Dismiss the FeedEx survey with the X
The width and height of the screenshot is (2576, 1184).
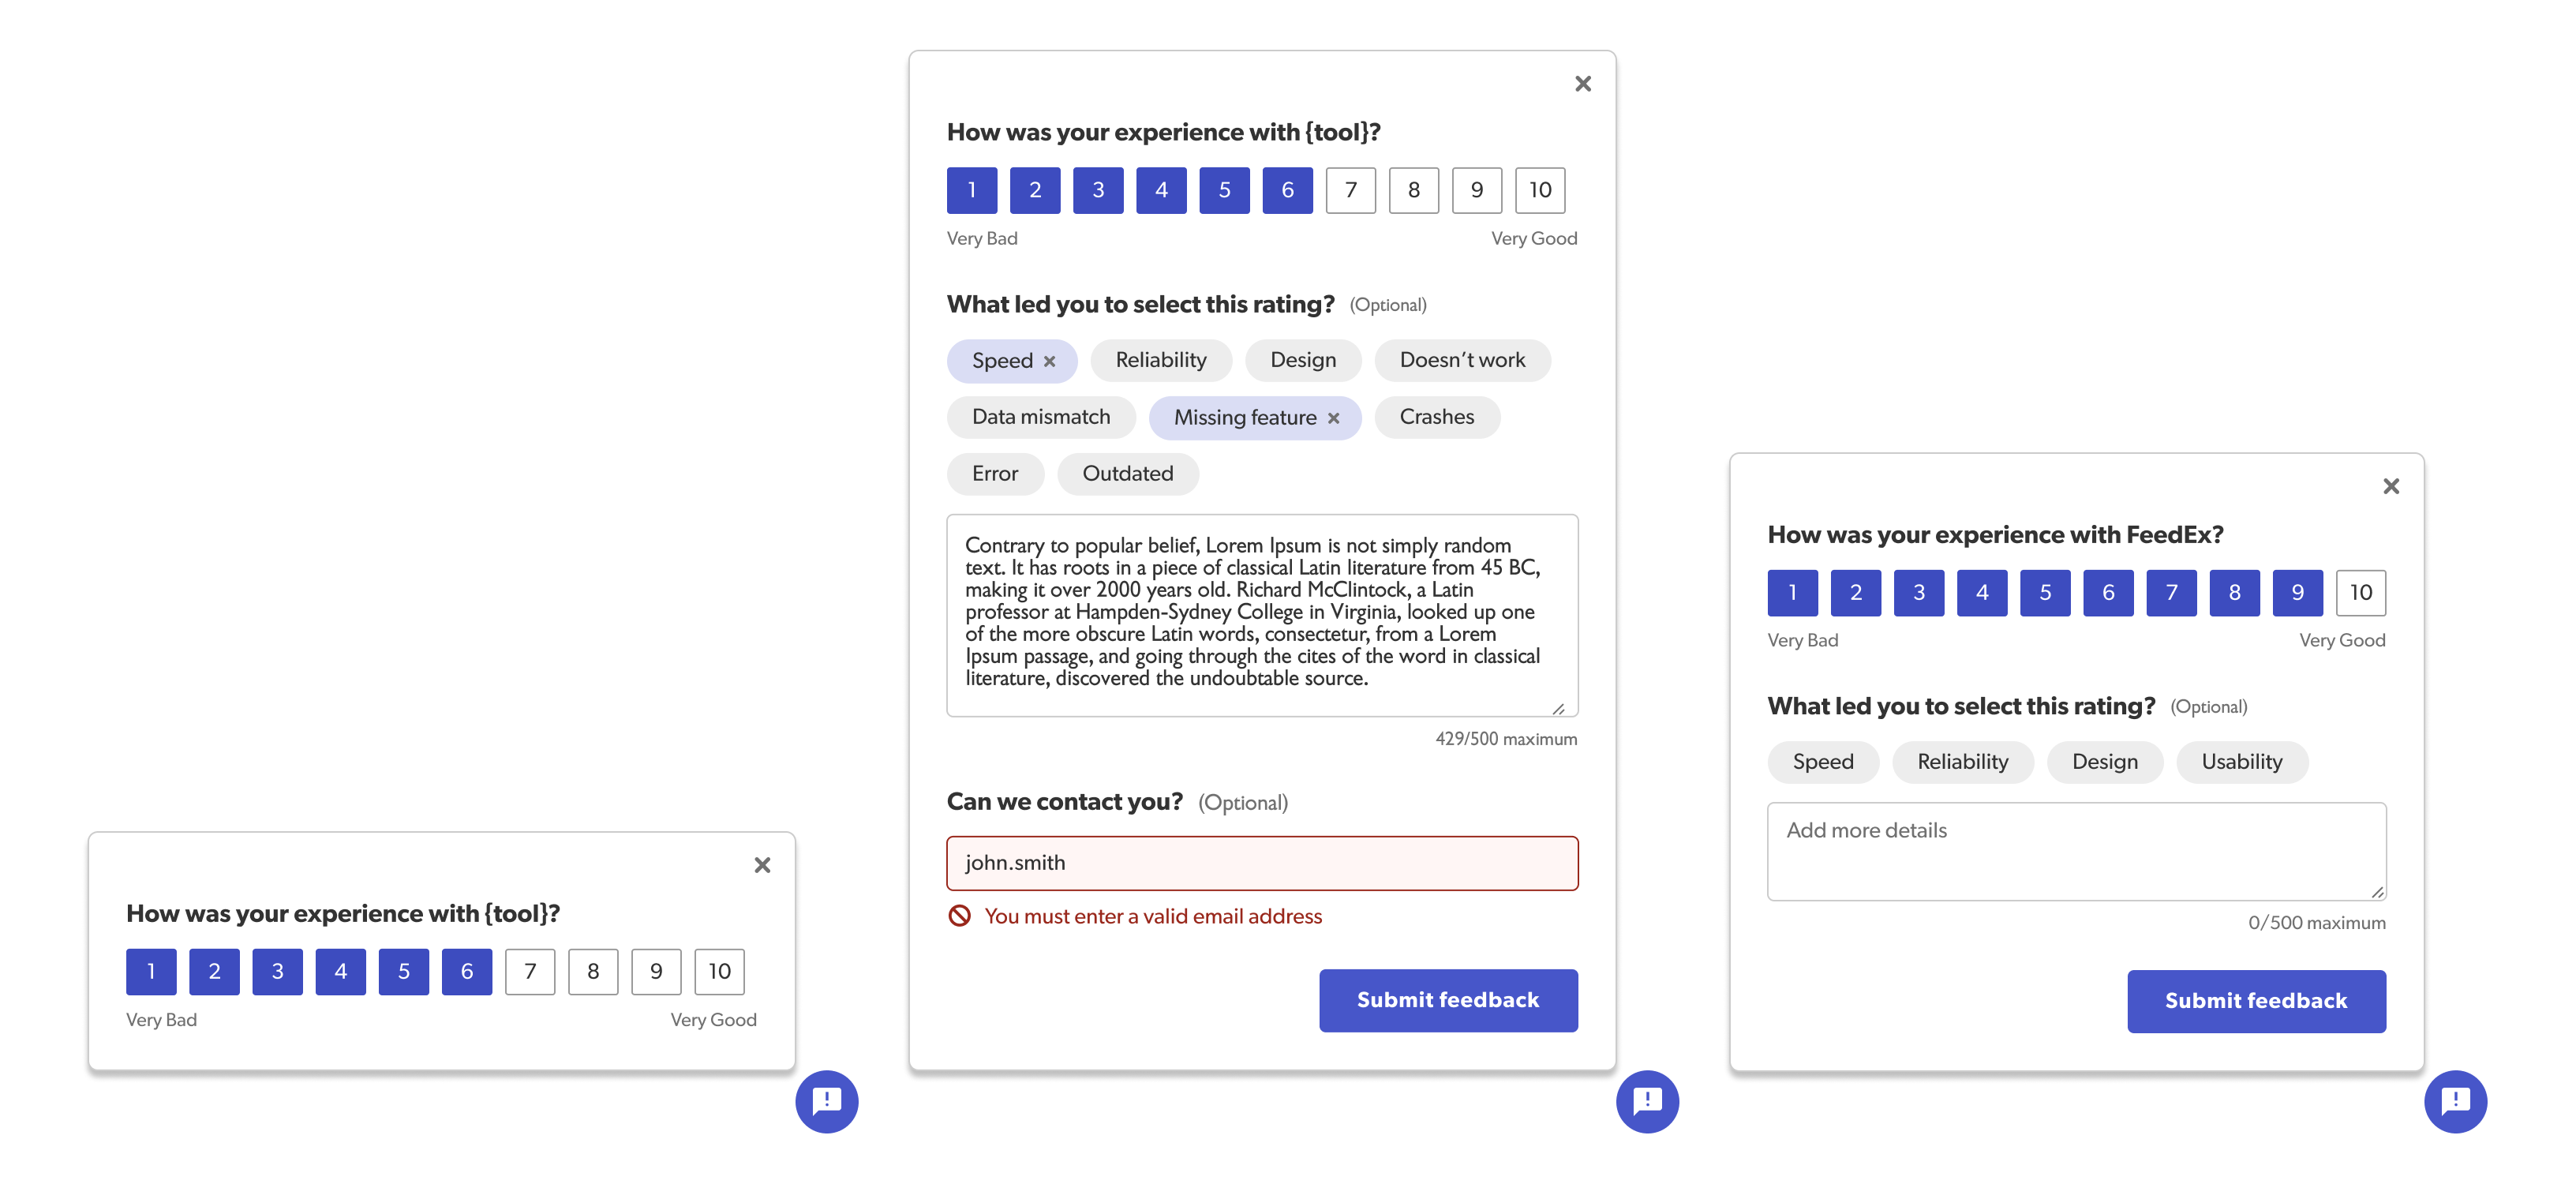(x=2391, y=486)
